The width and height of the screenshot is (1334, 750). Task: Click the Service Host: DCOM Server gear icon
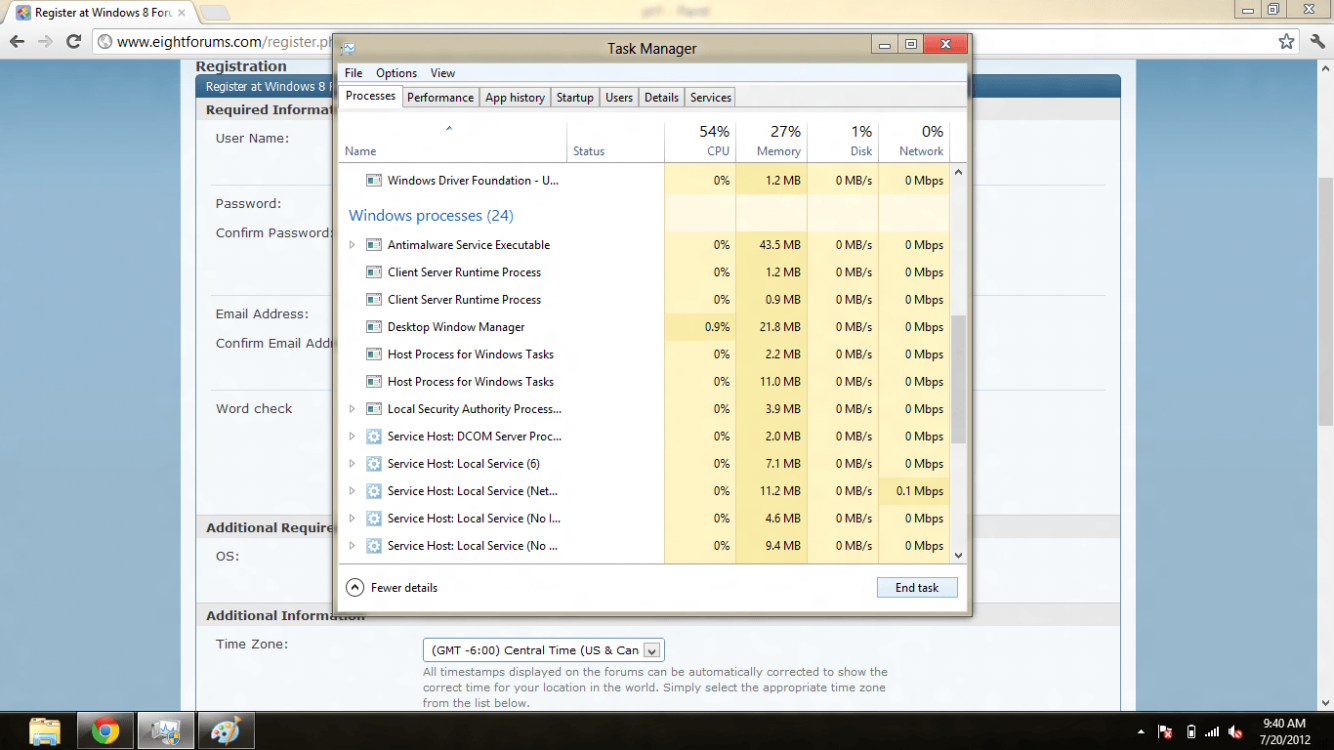[x=374, y=436]
